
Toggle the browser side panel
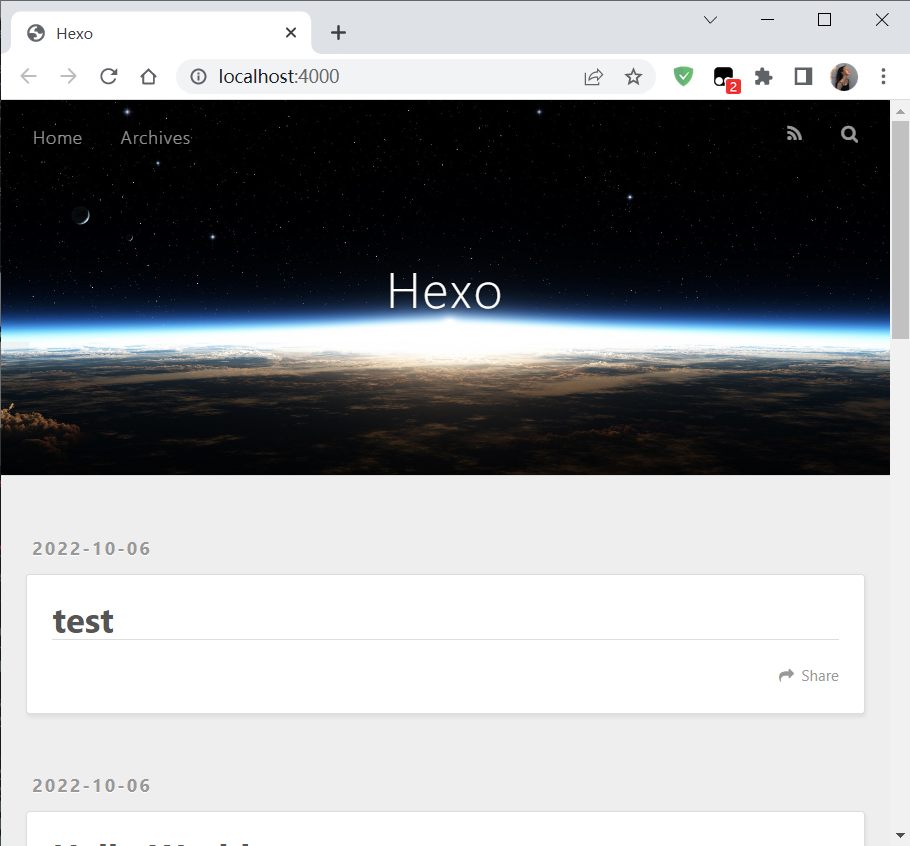click(x=803, y=76)
